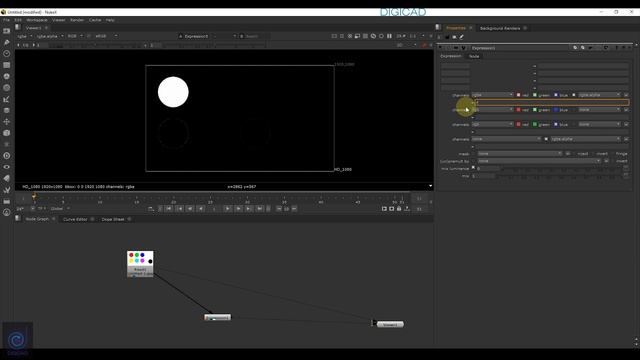Screen dimensions: 640x360
Task: Open the Viewer menu
Action: (x=58, y=20)
